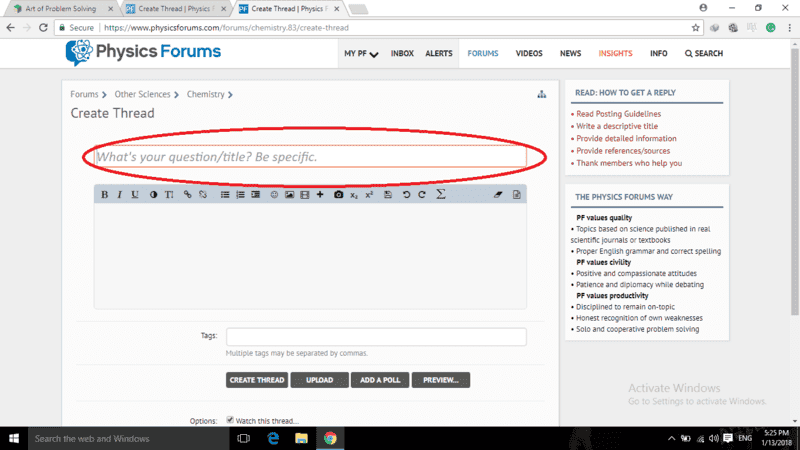
Task: Switch to the middle Create Thread browser tab
Action: 175,9
